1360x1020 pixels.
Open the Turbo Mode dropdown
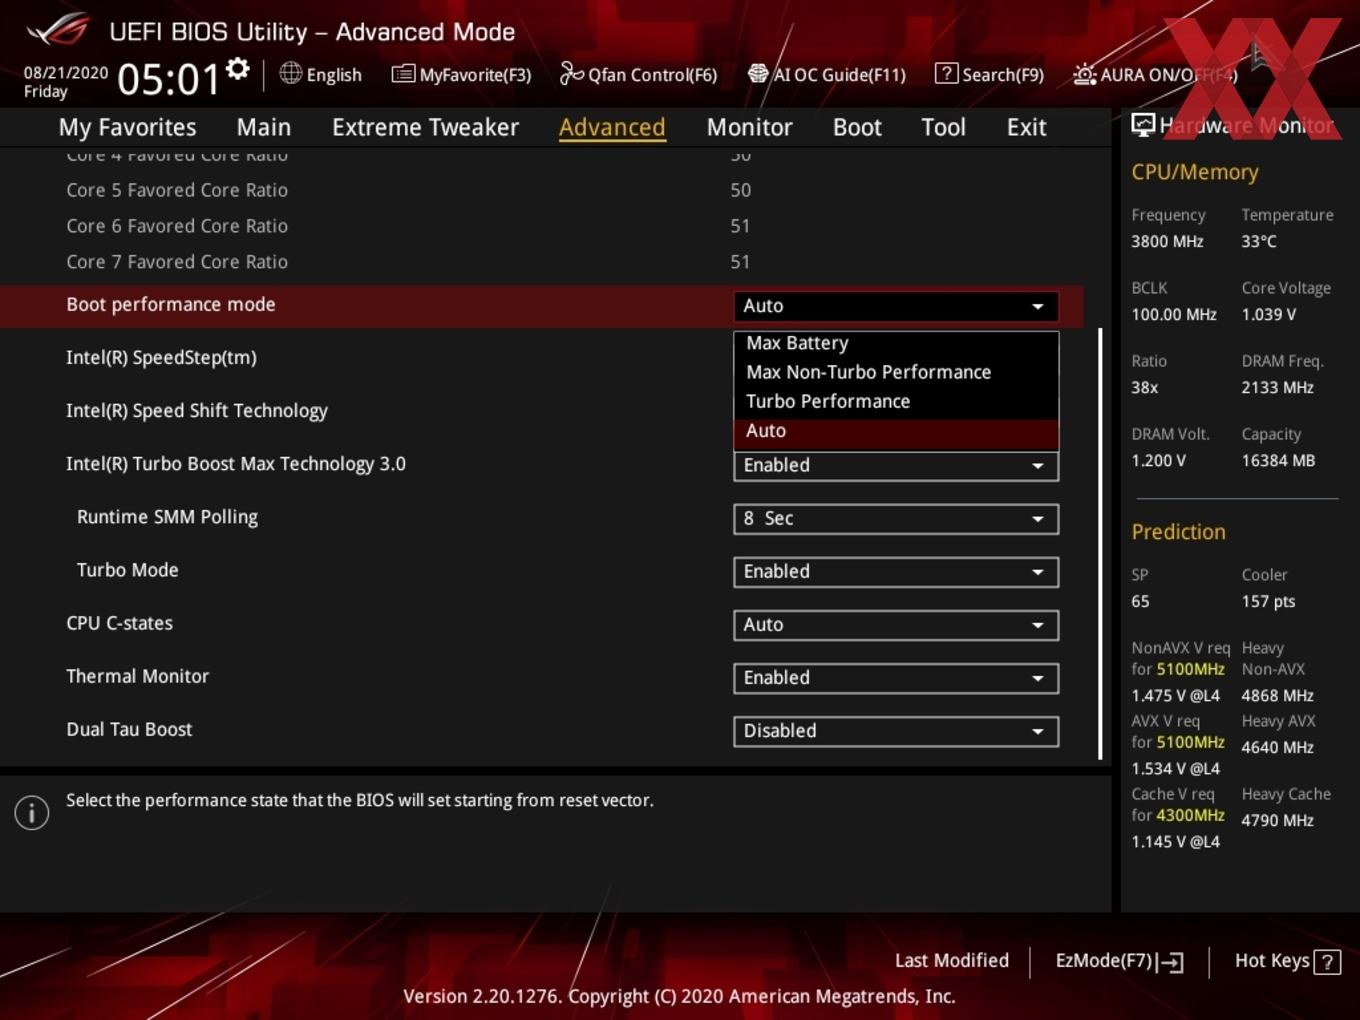896,571
